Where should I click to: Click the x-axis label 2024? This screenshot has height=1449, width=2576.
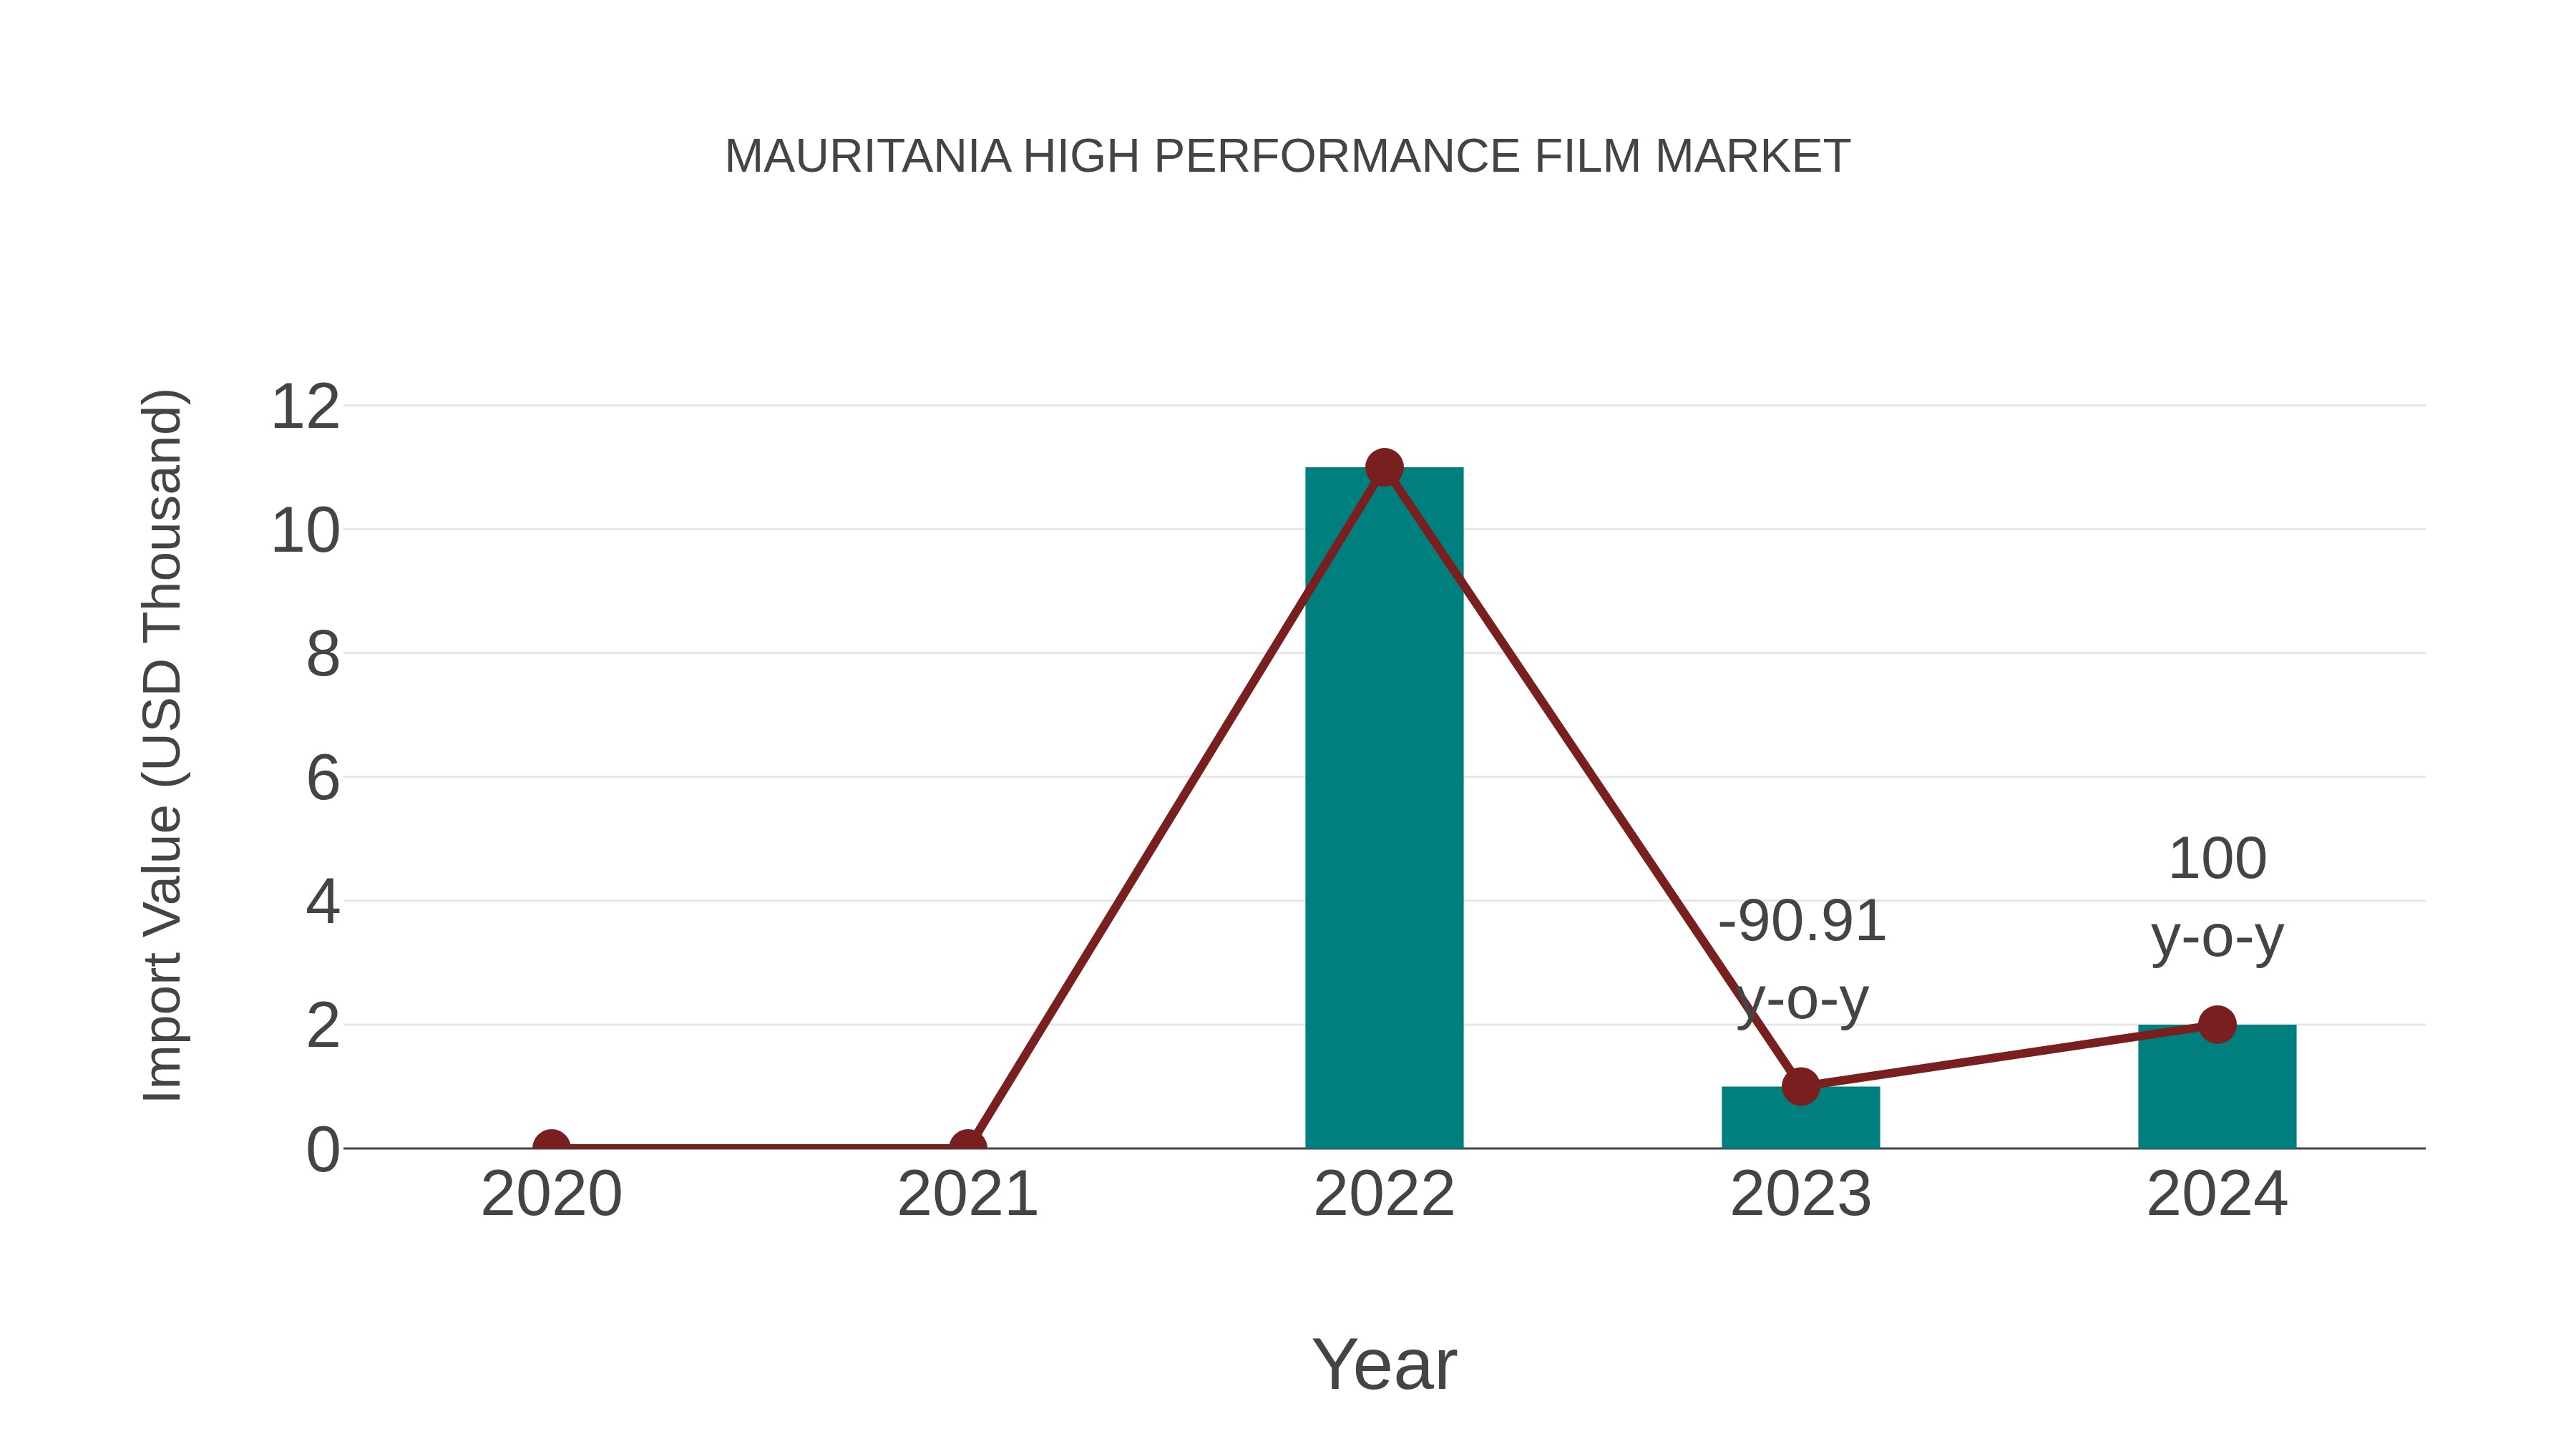click(2217, 1194)
